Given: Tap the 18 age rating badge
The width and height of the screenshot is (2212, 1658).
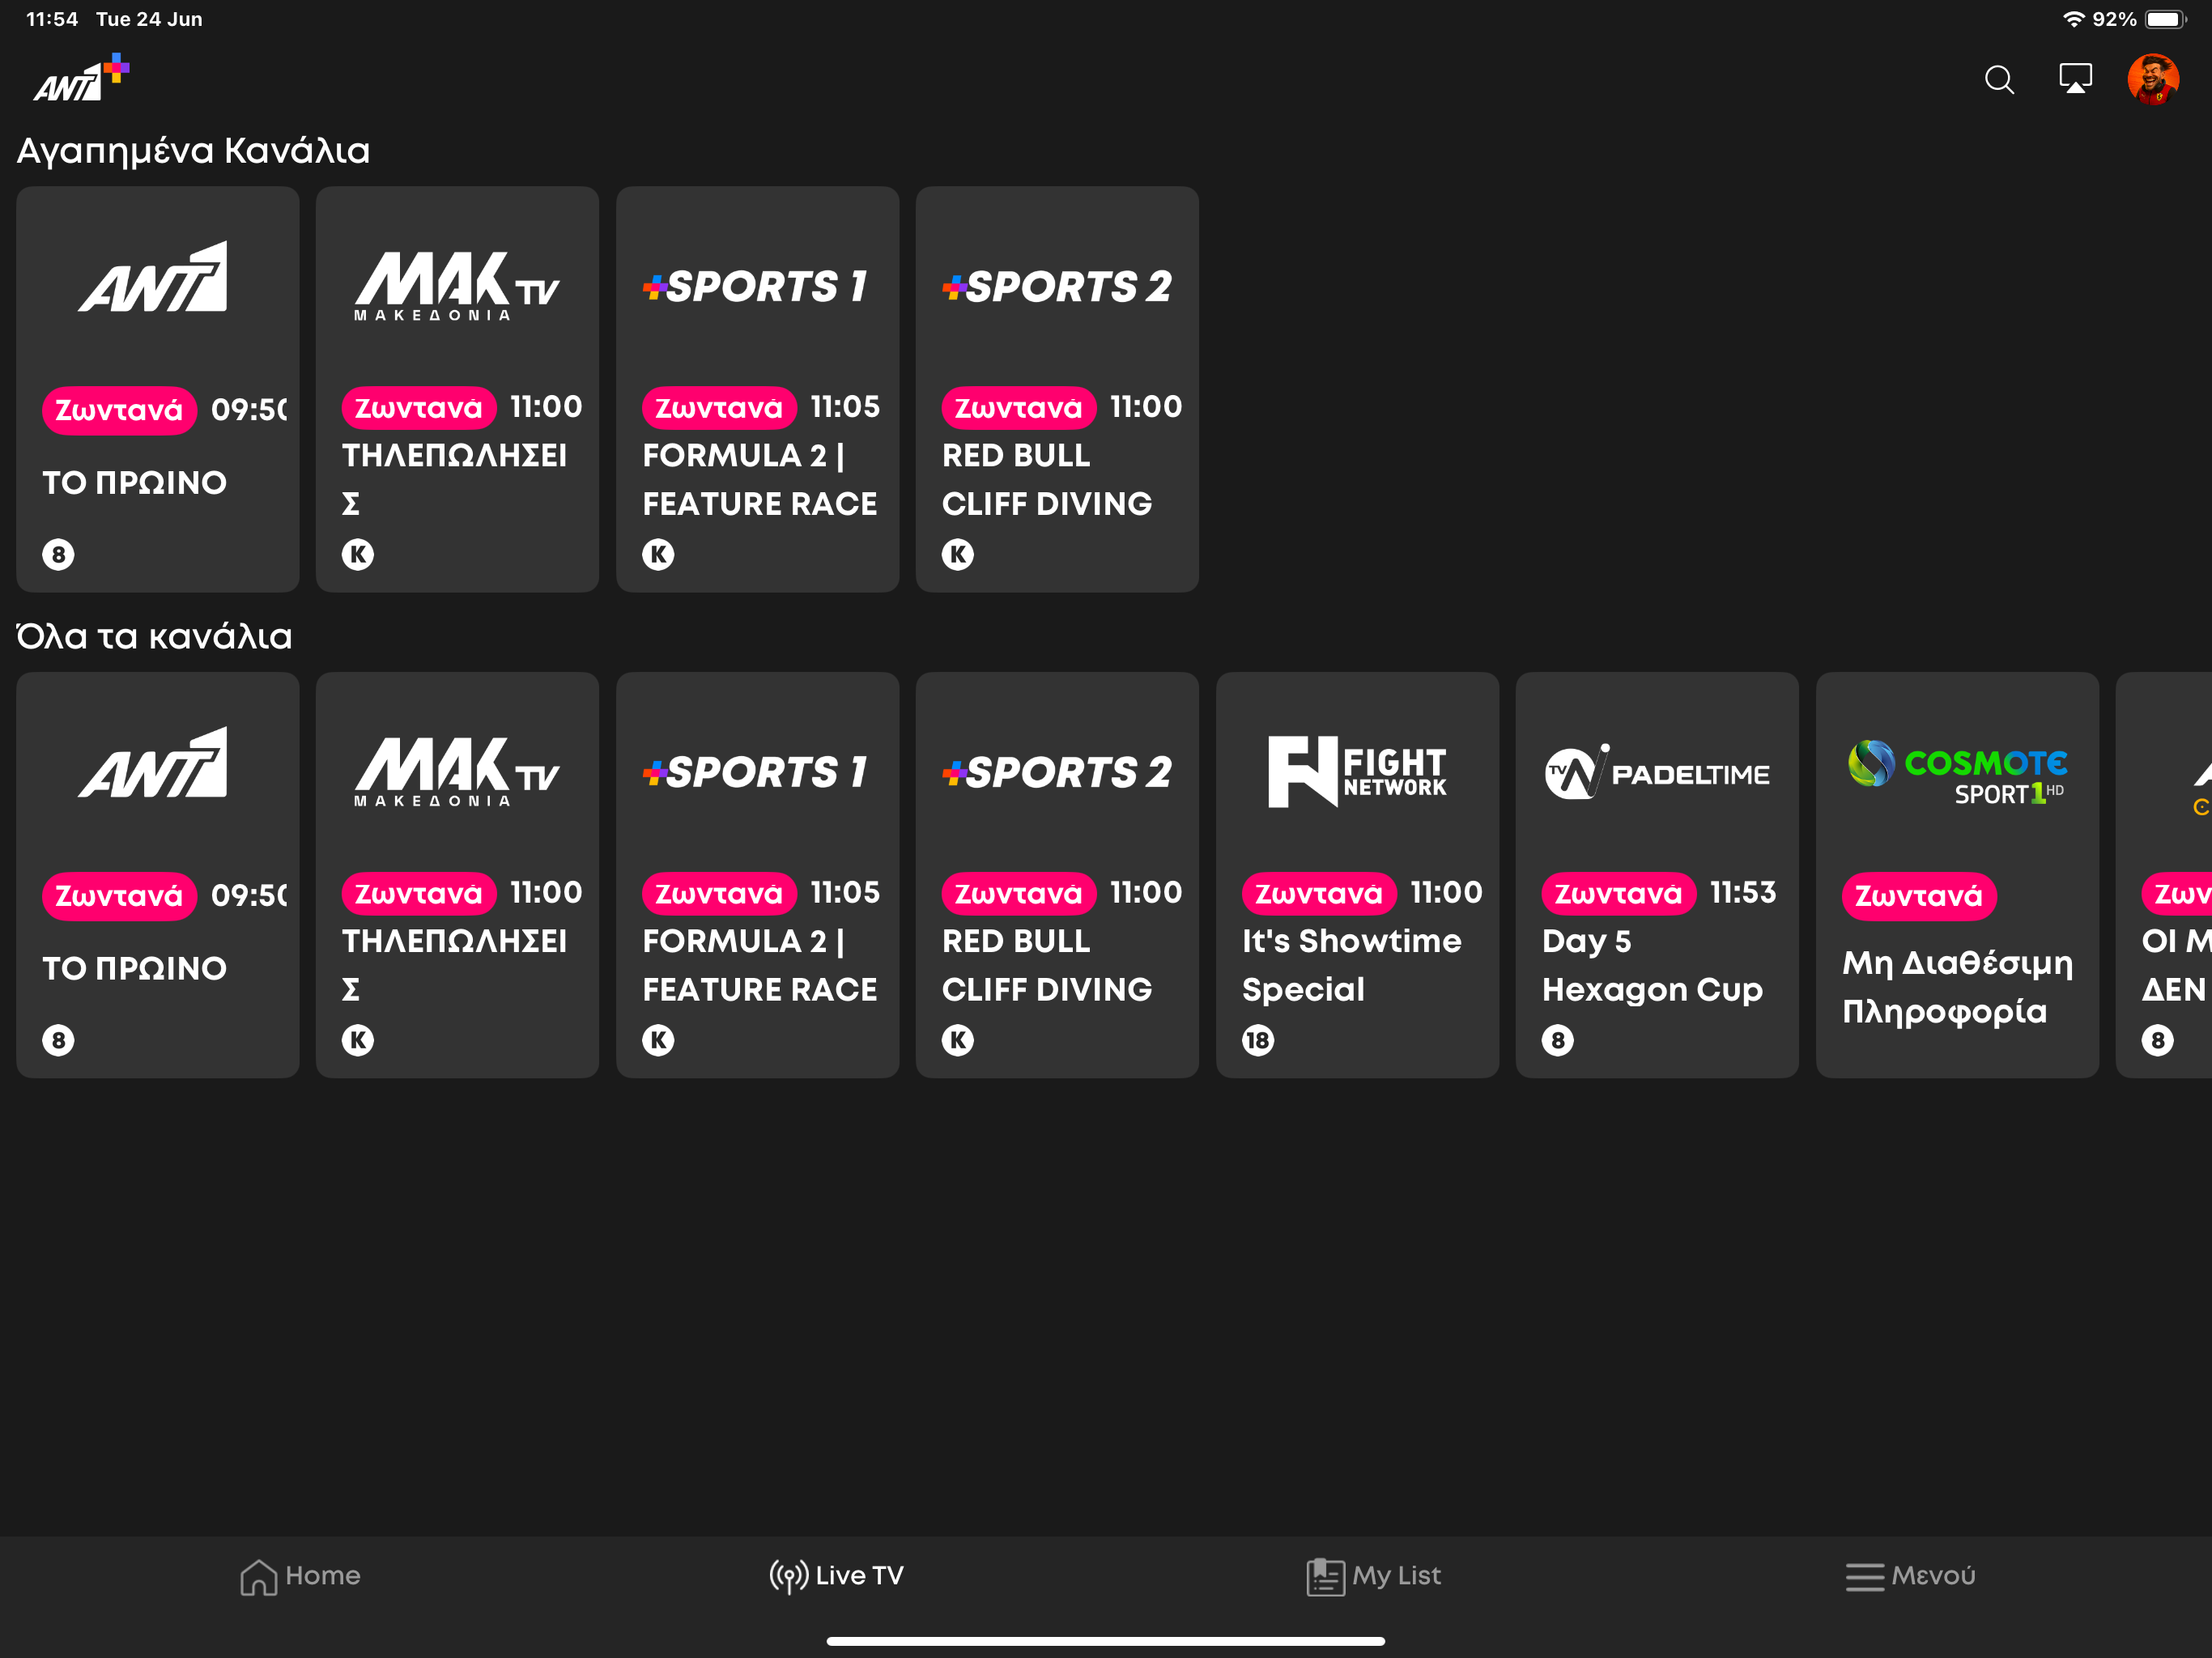Looking at the screenshot, I should pos(1258,1040).
